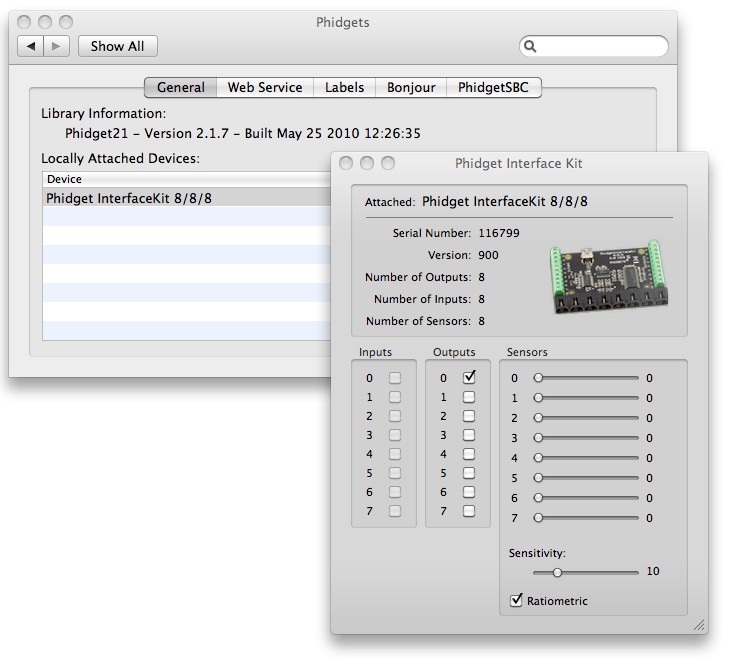Click the Sensor 7 slider knob

point(538,517)
